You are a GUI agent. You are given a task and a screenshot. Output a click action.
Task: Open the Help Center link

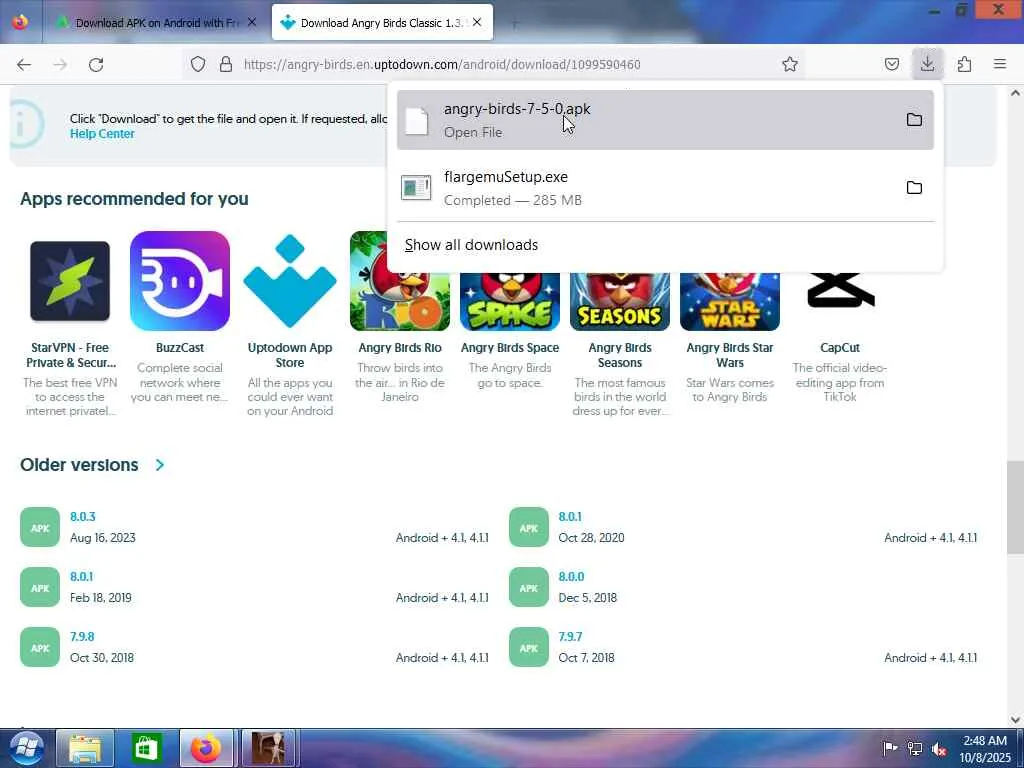pos(102,133)
